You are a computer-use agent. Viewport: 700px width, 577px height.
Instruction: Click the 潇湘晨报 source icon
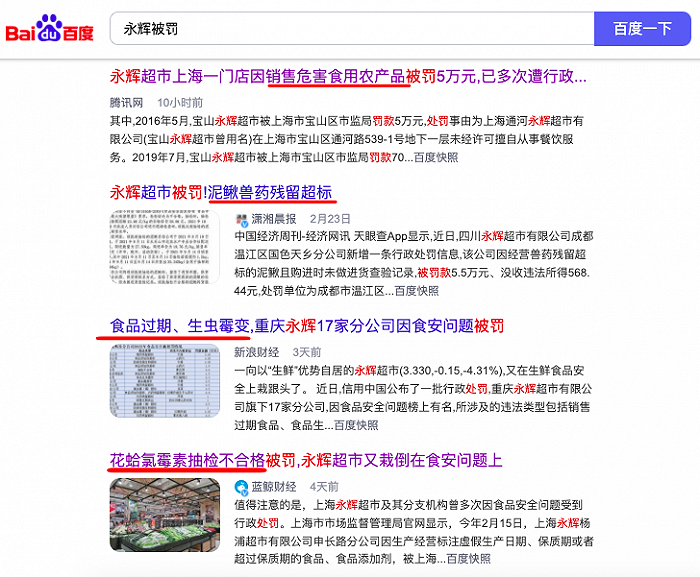(242, 220)
